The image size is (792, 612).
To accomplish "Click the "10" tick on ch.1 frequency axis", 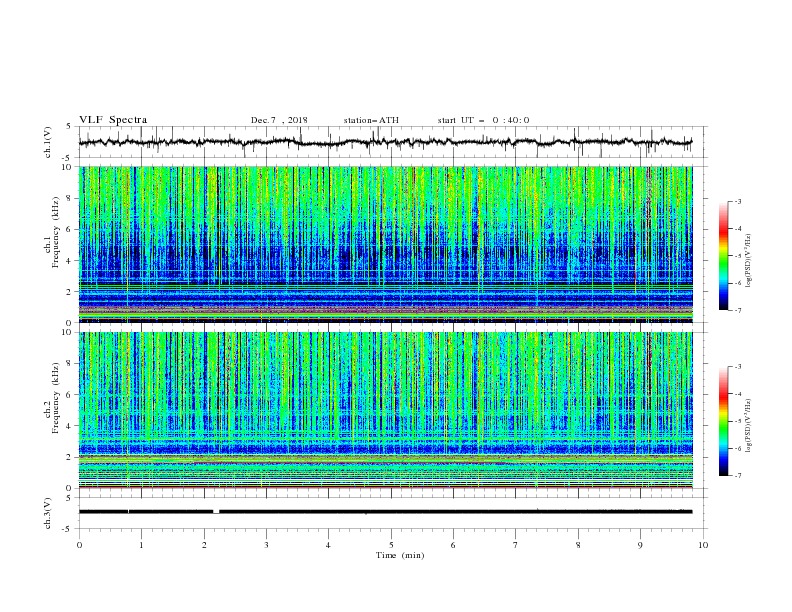I will coord(68,167).
